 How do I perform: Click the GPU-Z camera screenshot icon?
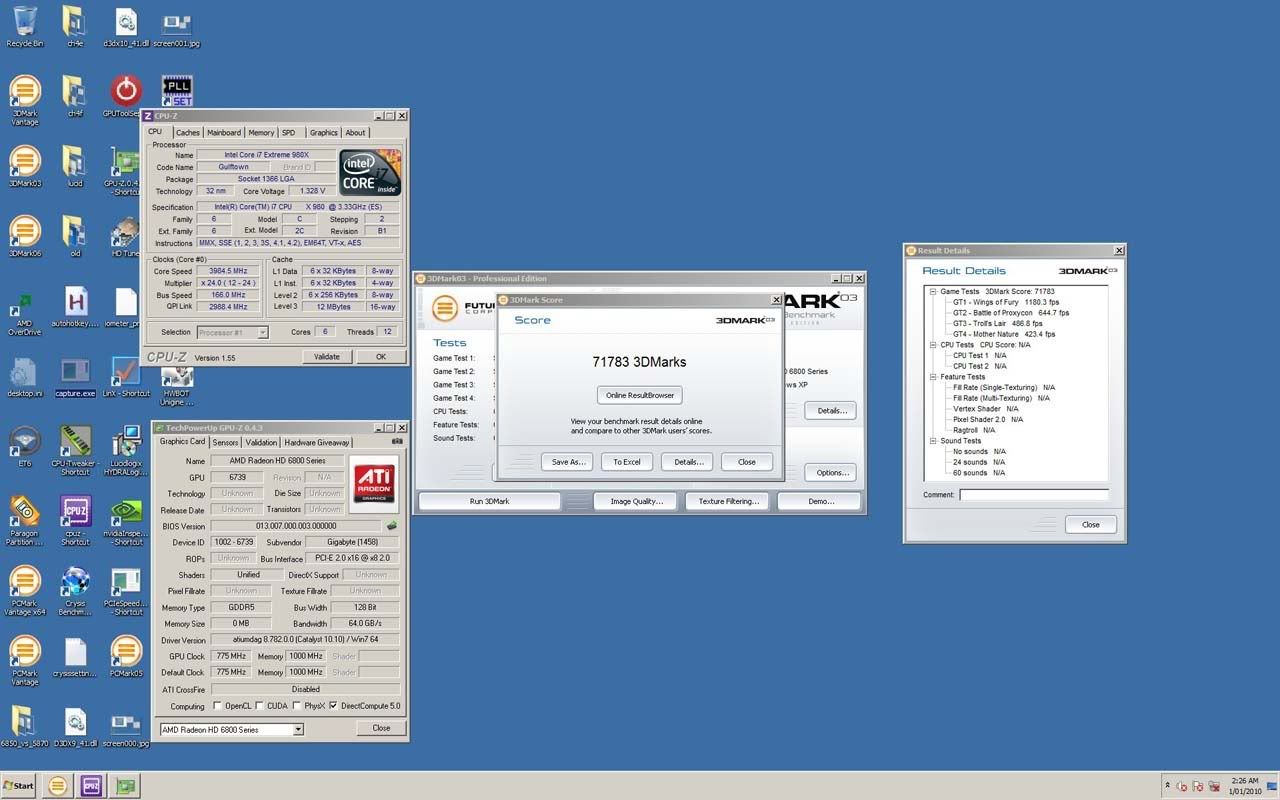pos(397,441)
